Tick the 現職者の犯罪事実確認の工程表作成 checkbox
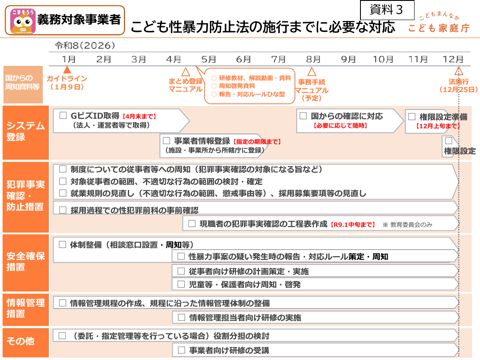Image resolution: width=480 pixels, height=360 pixels. tap(192, 223)
